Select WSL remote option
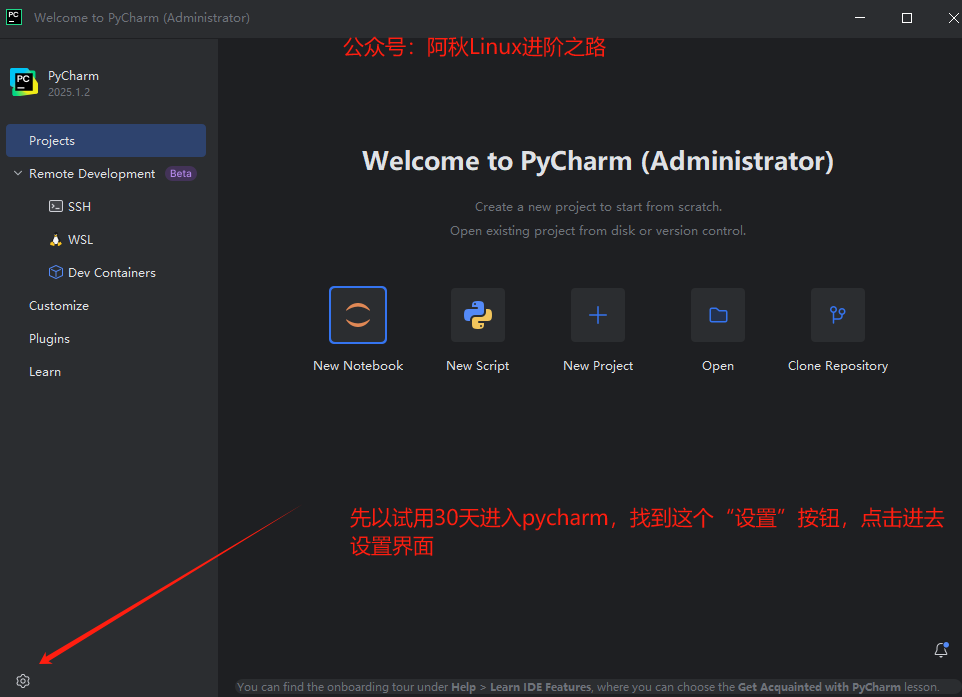962x697 pixels. (x=80, y=240)
